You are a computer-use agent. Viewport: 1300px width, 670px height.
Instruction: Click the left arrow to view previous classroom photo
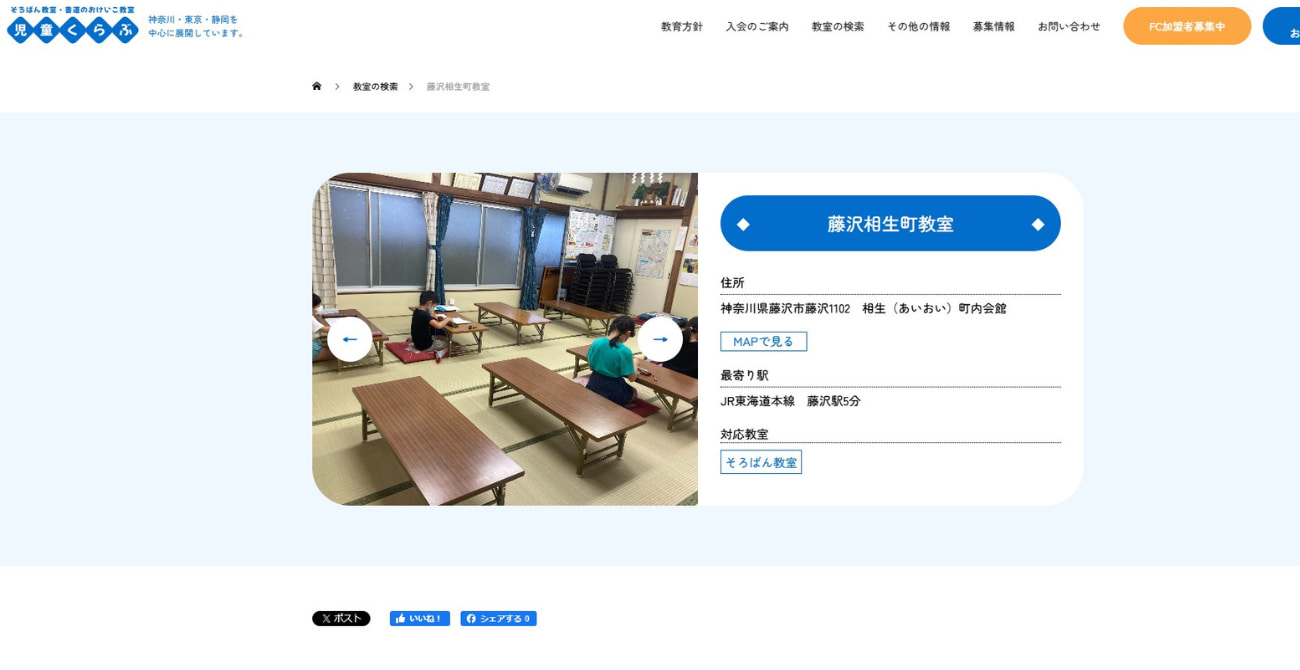[349, 339]
